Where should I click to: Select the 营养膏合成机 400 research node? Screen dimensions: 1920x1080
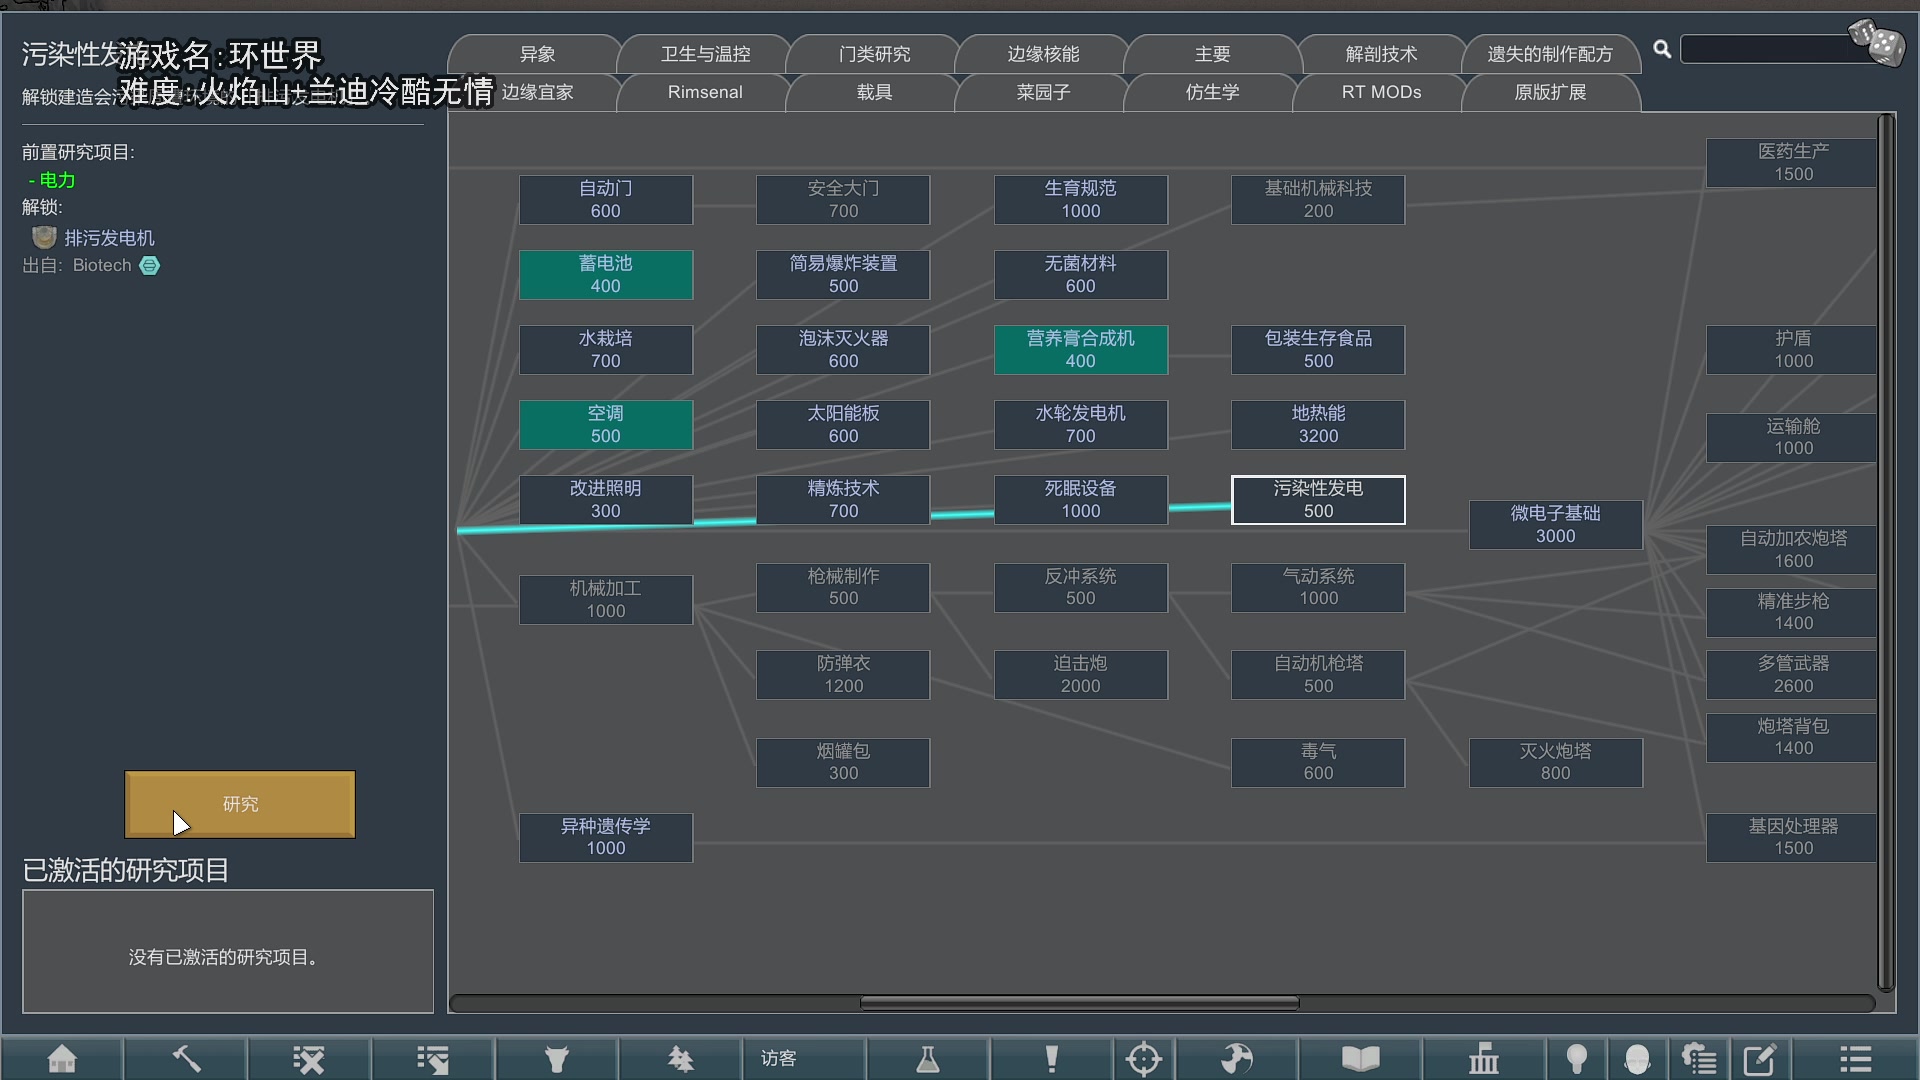[1080, 350]
